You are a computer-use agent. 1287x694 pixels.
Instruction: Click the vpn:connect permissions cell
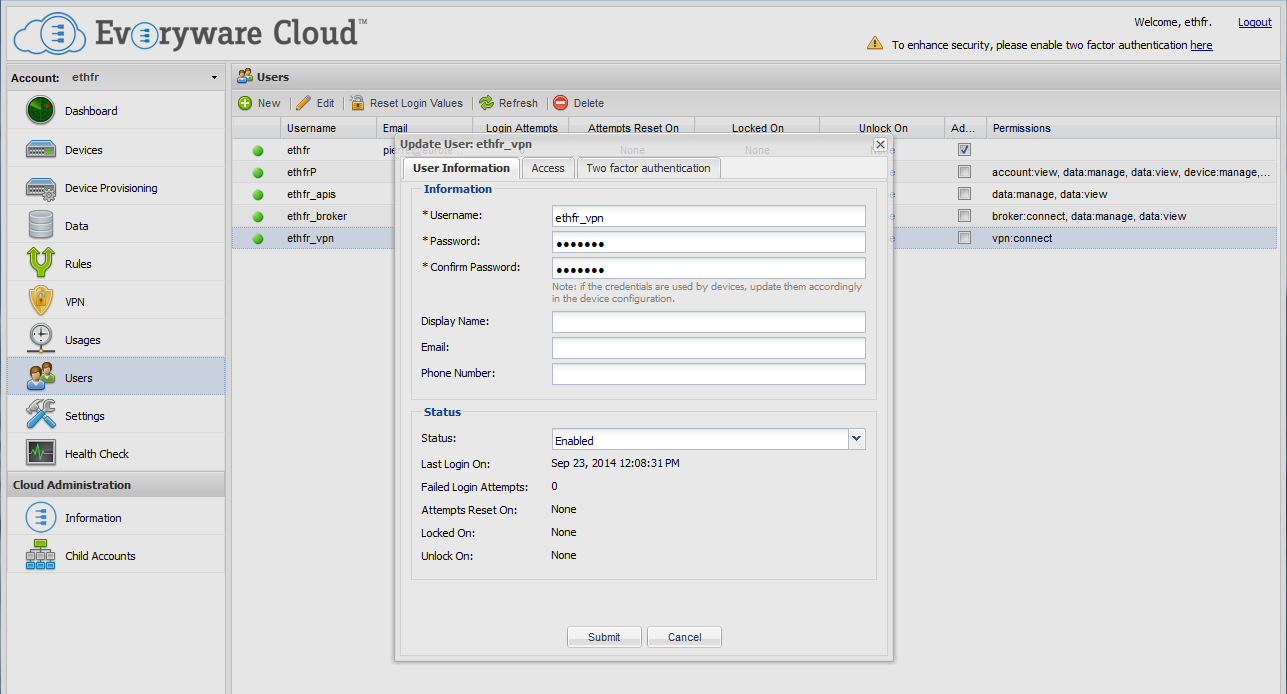(x=1022, y=238)
